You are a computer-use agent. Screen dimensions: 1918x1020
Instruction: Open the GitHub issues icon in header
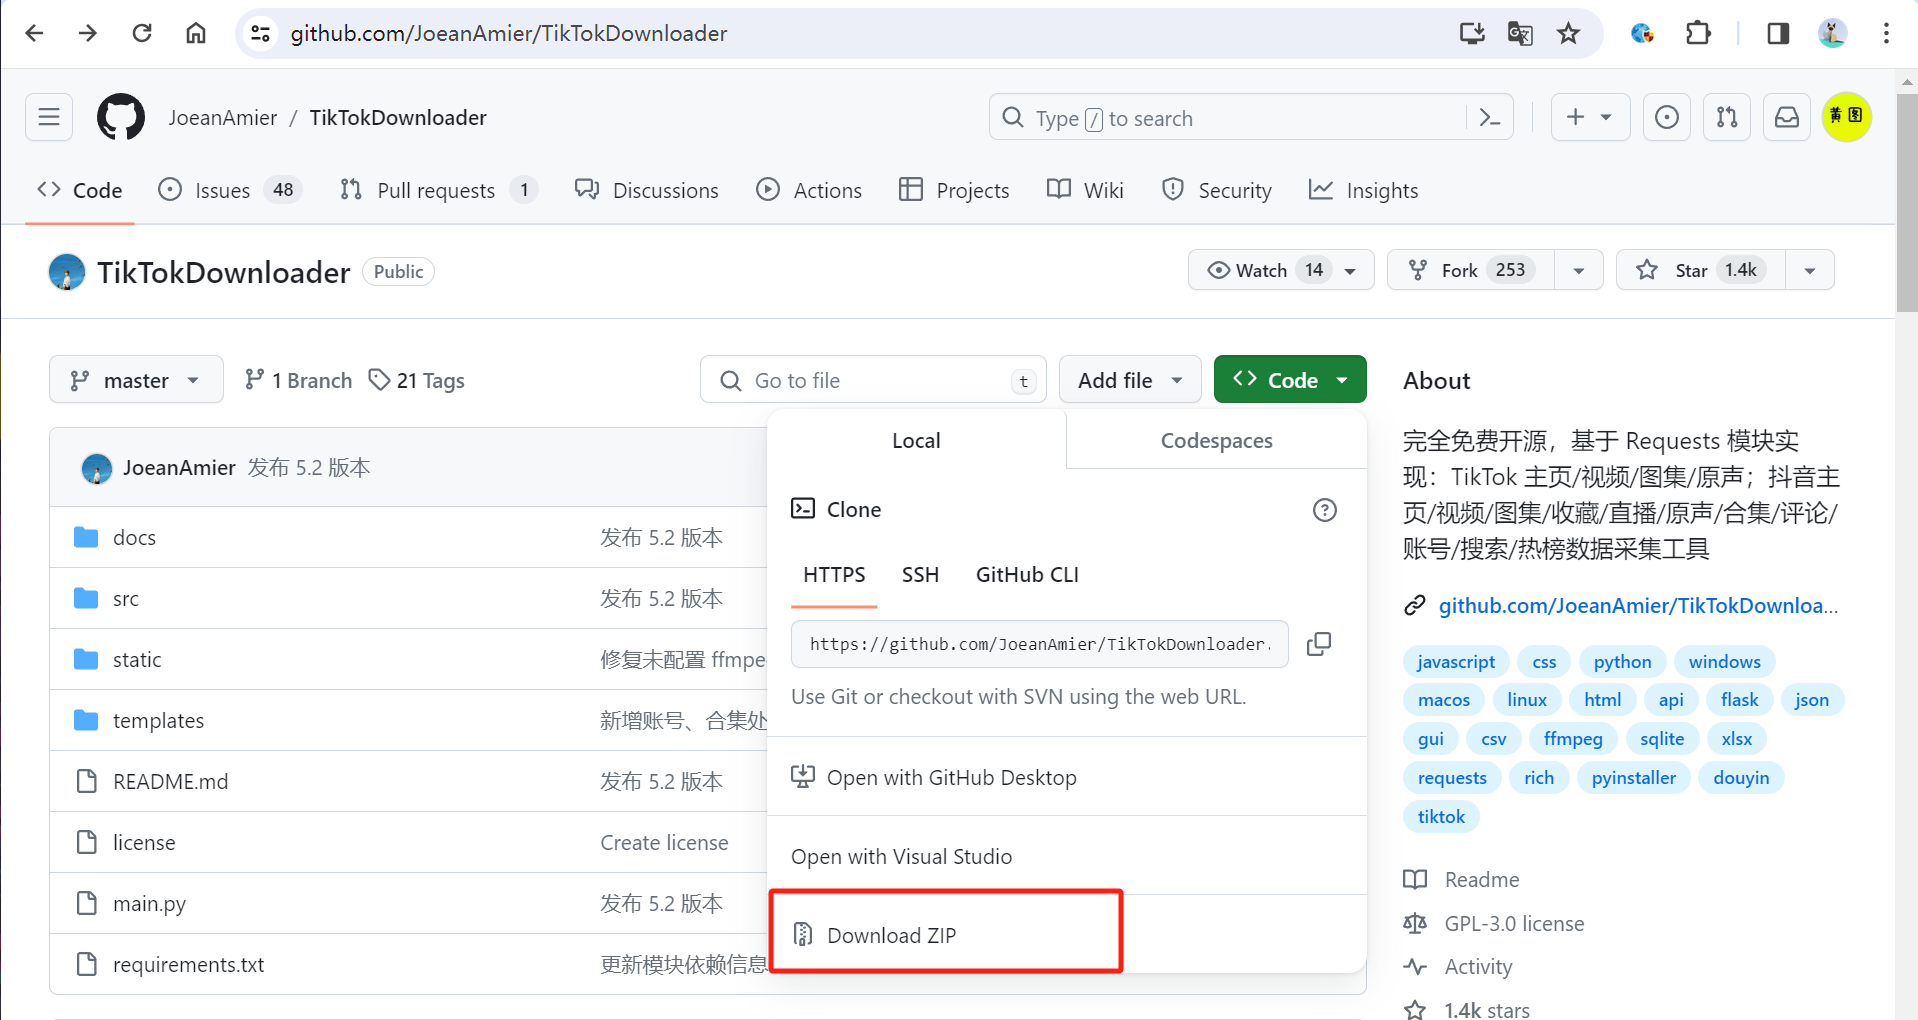pos(1667,117)
